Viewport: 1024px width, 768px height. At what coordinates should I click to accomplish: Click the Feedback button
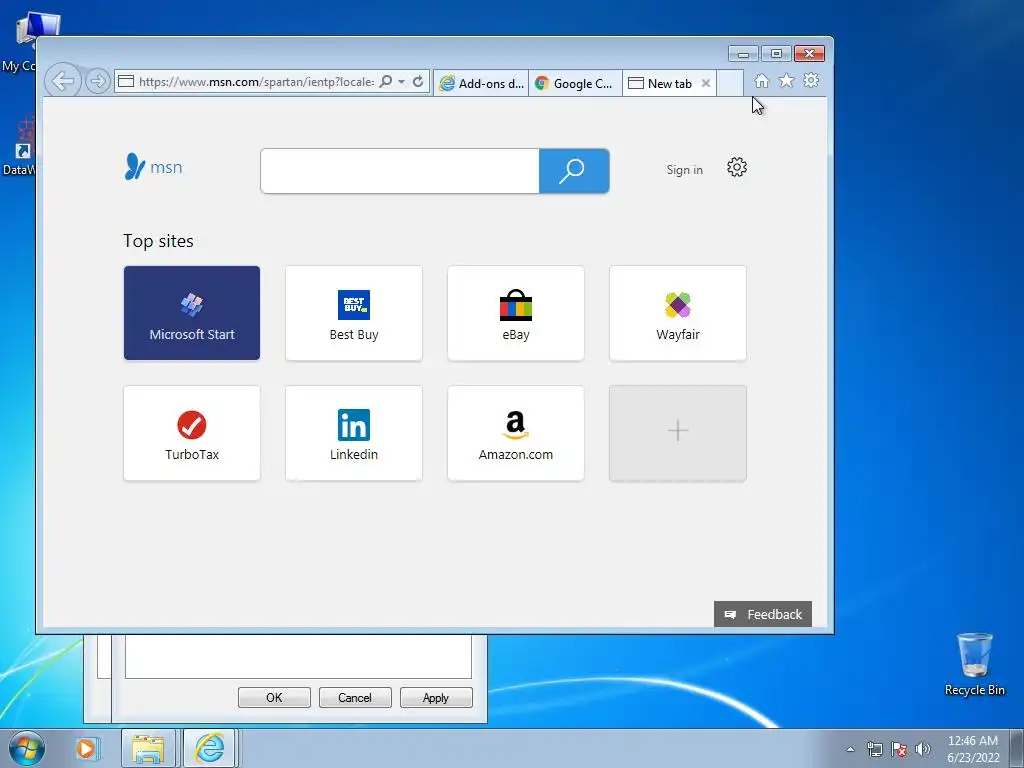763,614
